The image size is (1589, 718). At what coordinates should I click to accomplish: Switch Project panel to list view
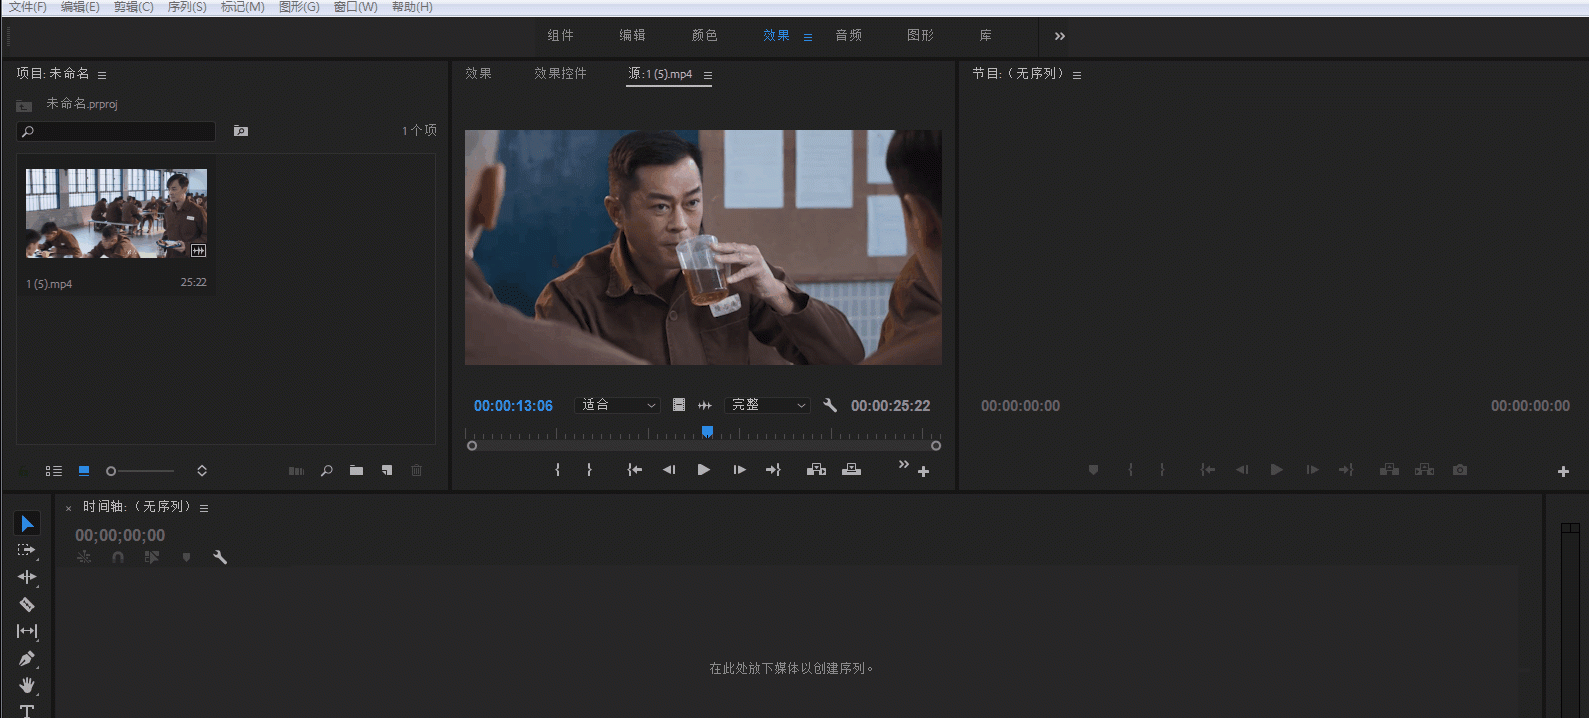(54, 471)
